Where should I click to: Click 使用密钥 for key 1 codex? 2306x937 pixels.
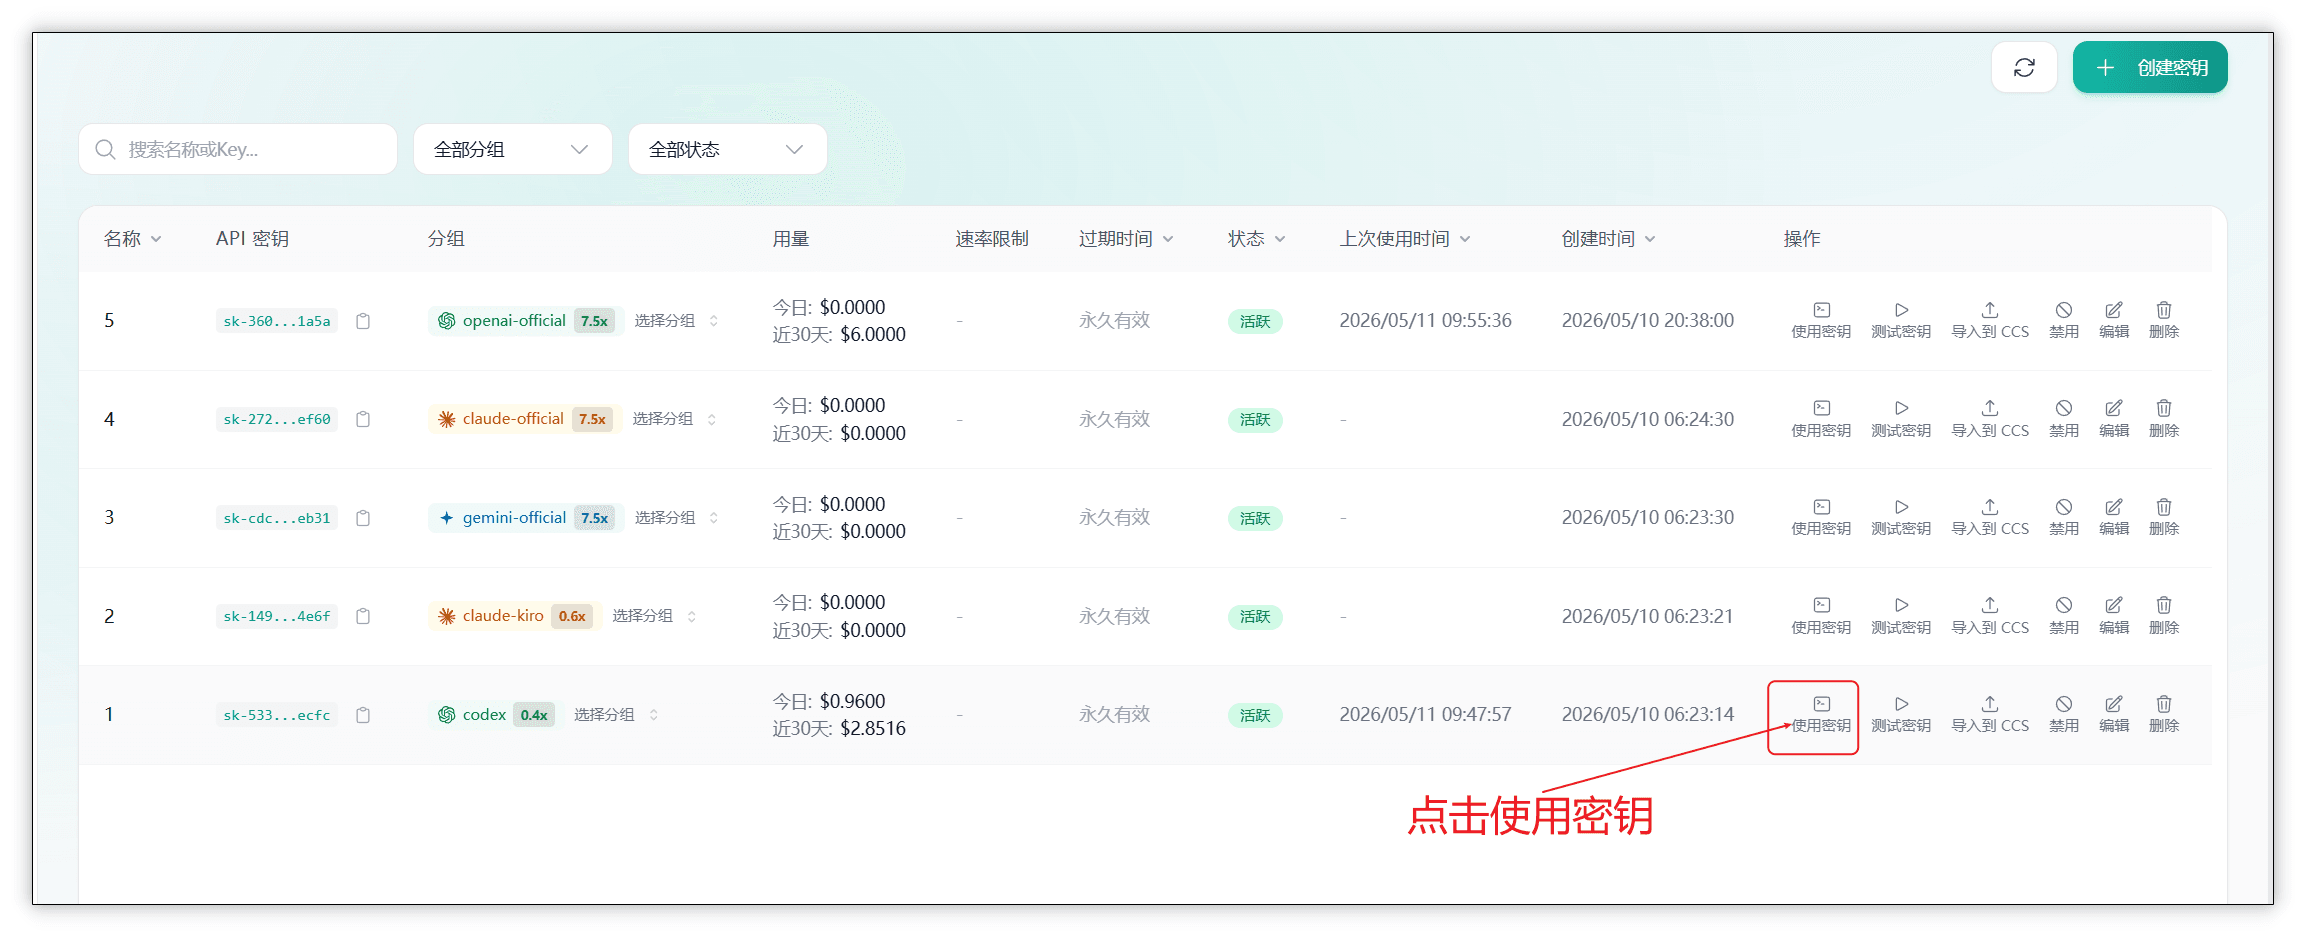pyautogui.click(x=1821, y=714)
